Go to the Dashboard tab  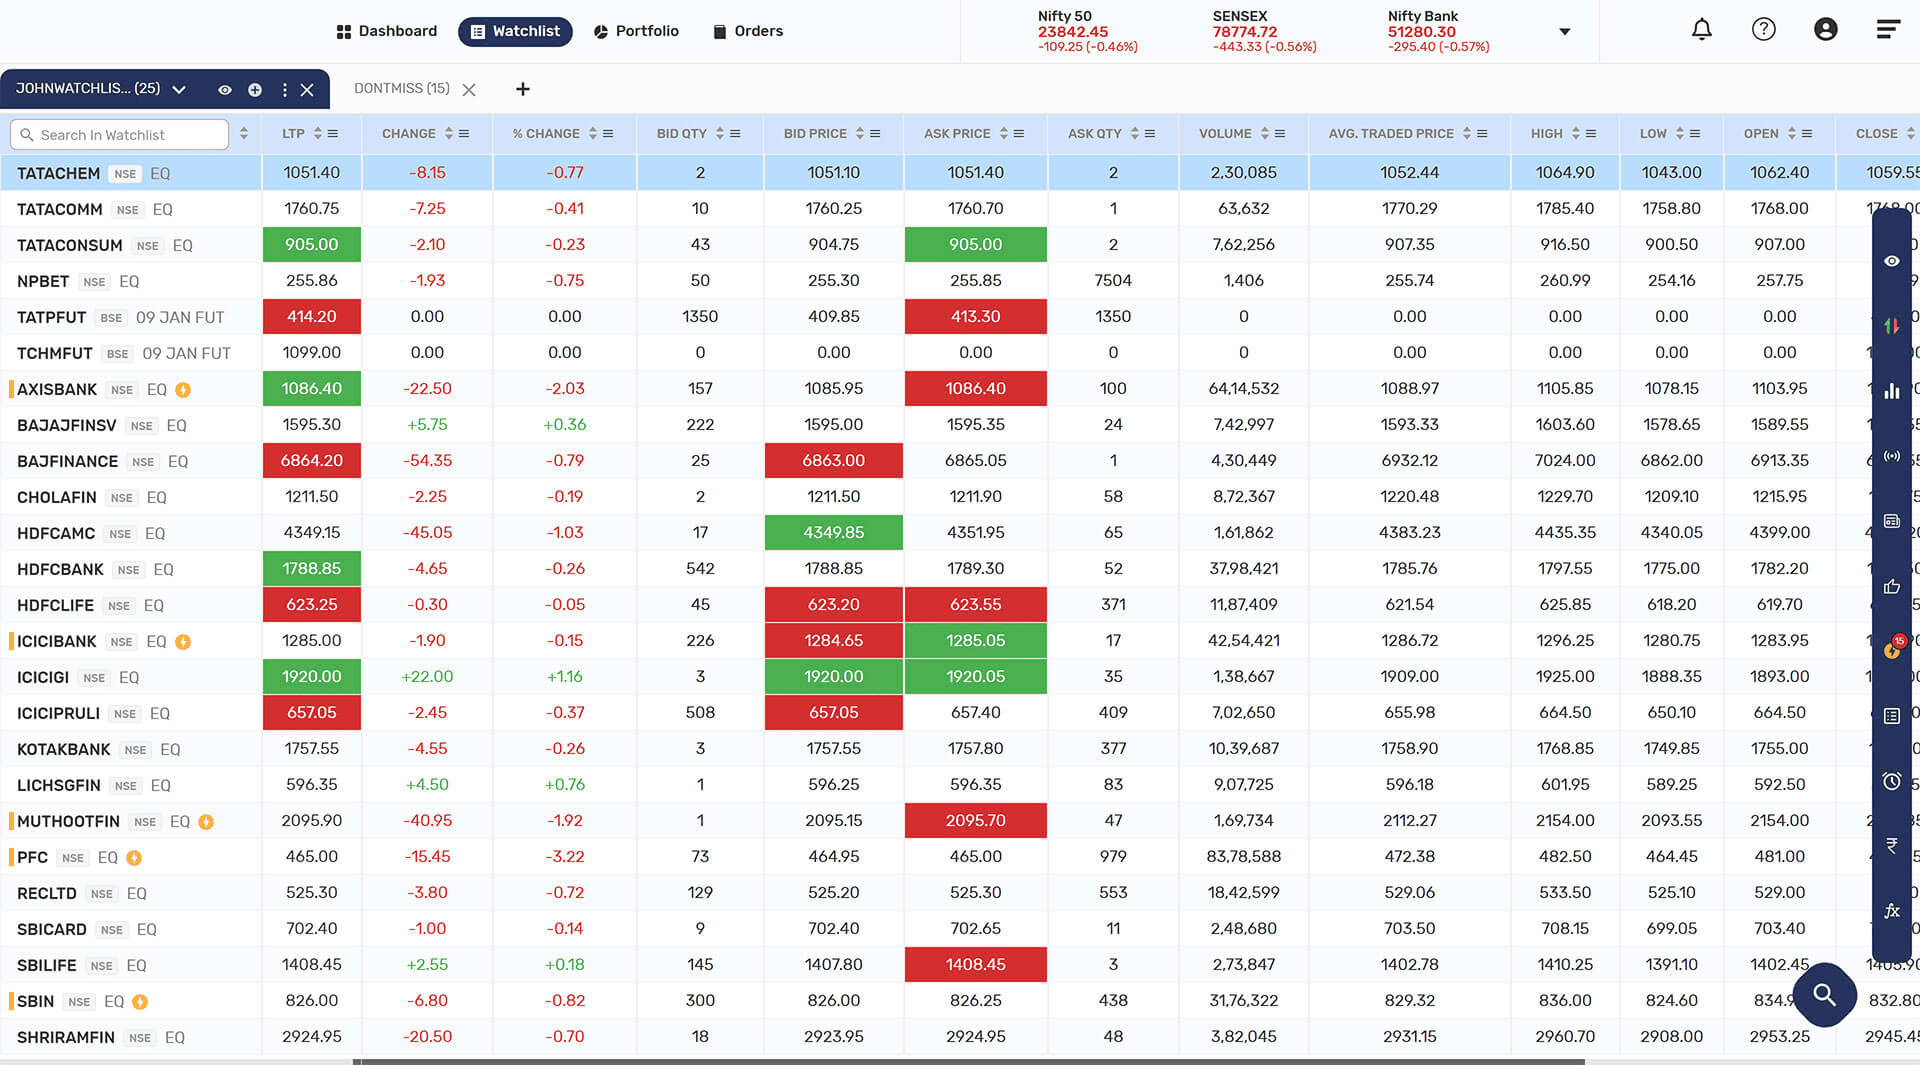point(387,31)
